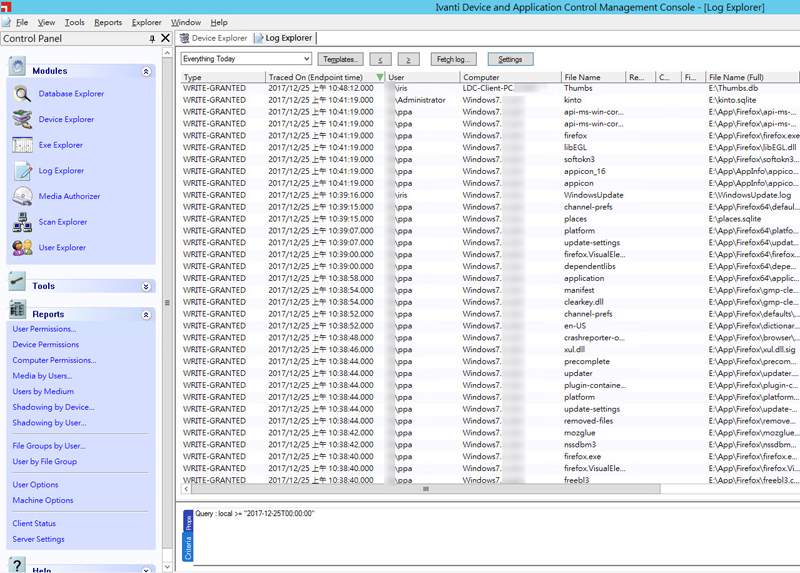The image size is (800, 573).
Task: Open the User Options link
Action: [35, 485]
